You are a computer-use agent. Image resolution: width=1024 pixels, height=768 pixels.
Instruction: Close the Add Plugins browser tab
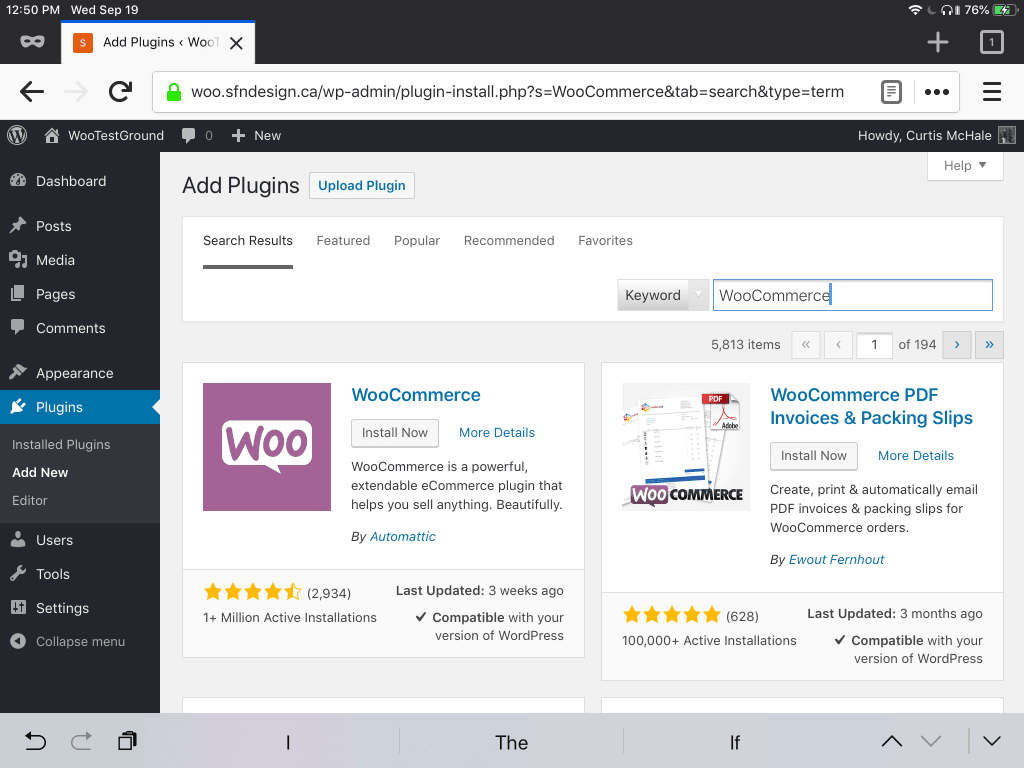point(236,43)
